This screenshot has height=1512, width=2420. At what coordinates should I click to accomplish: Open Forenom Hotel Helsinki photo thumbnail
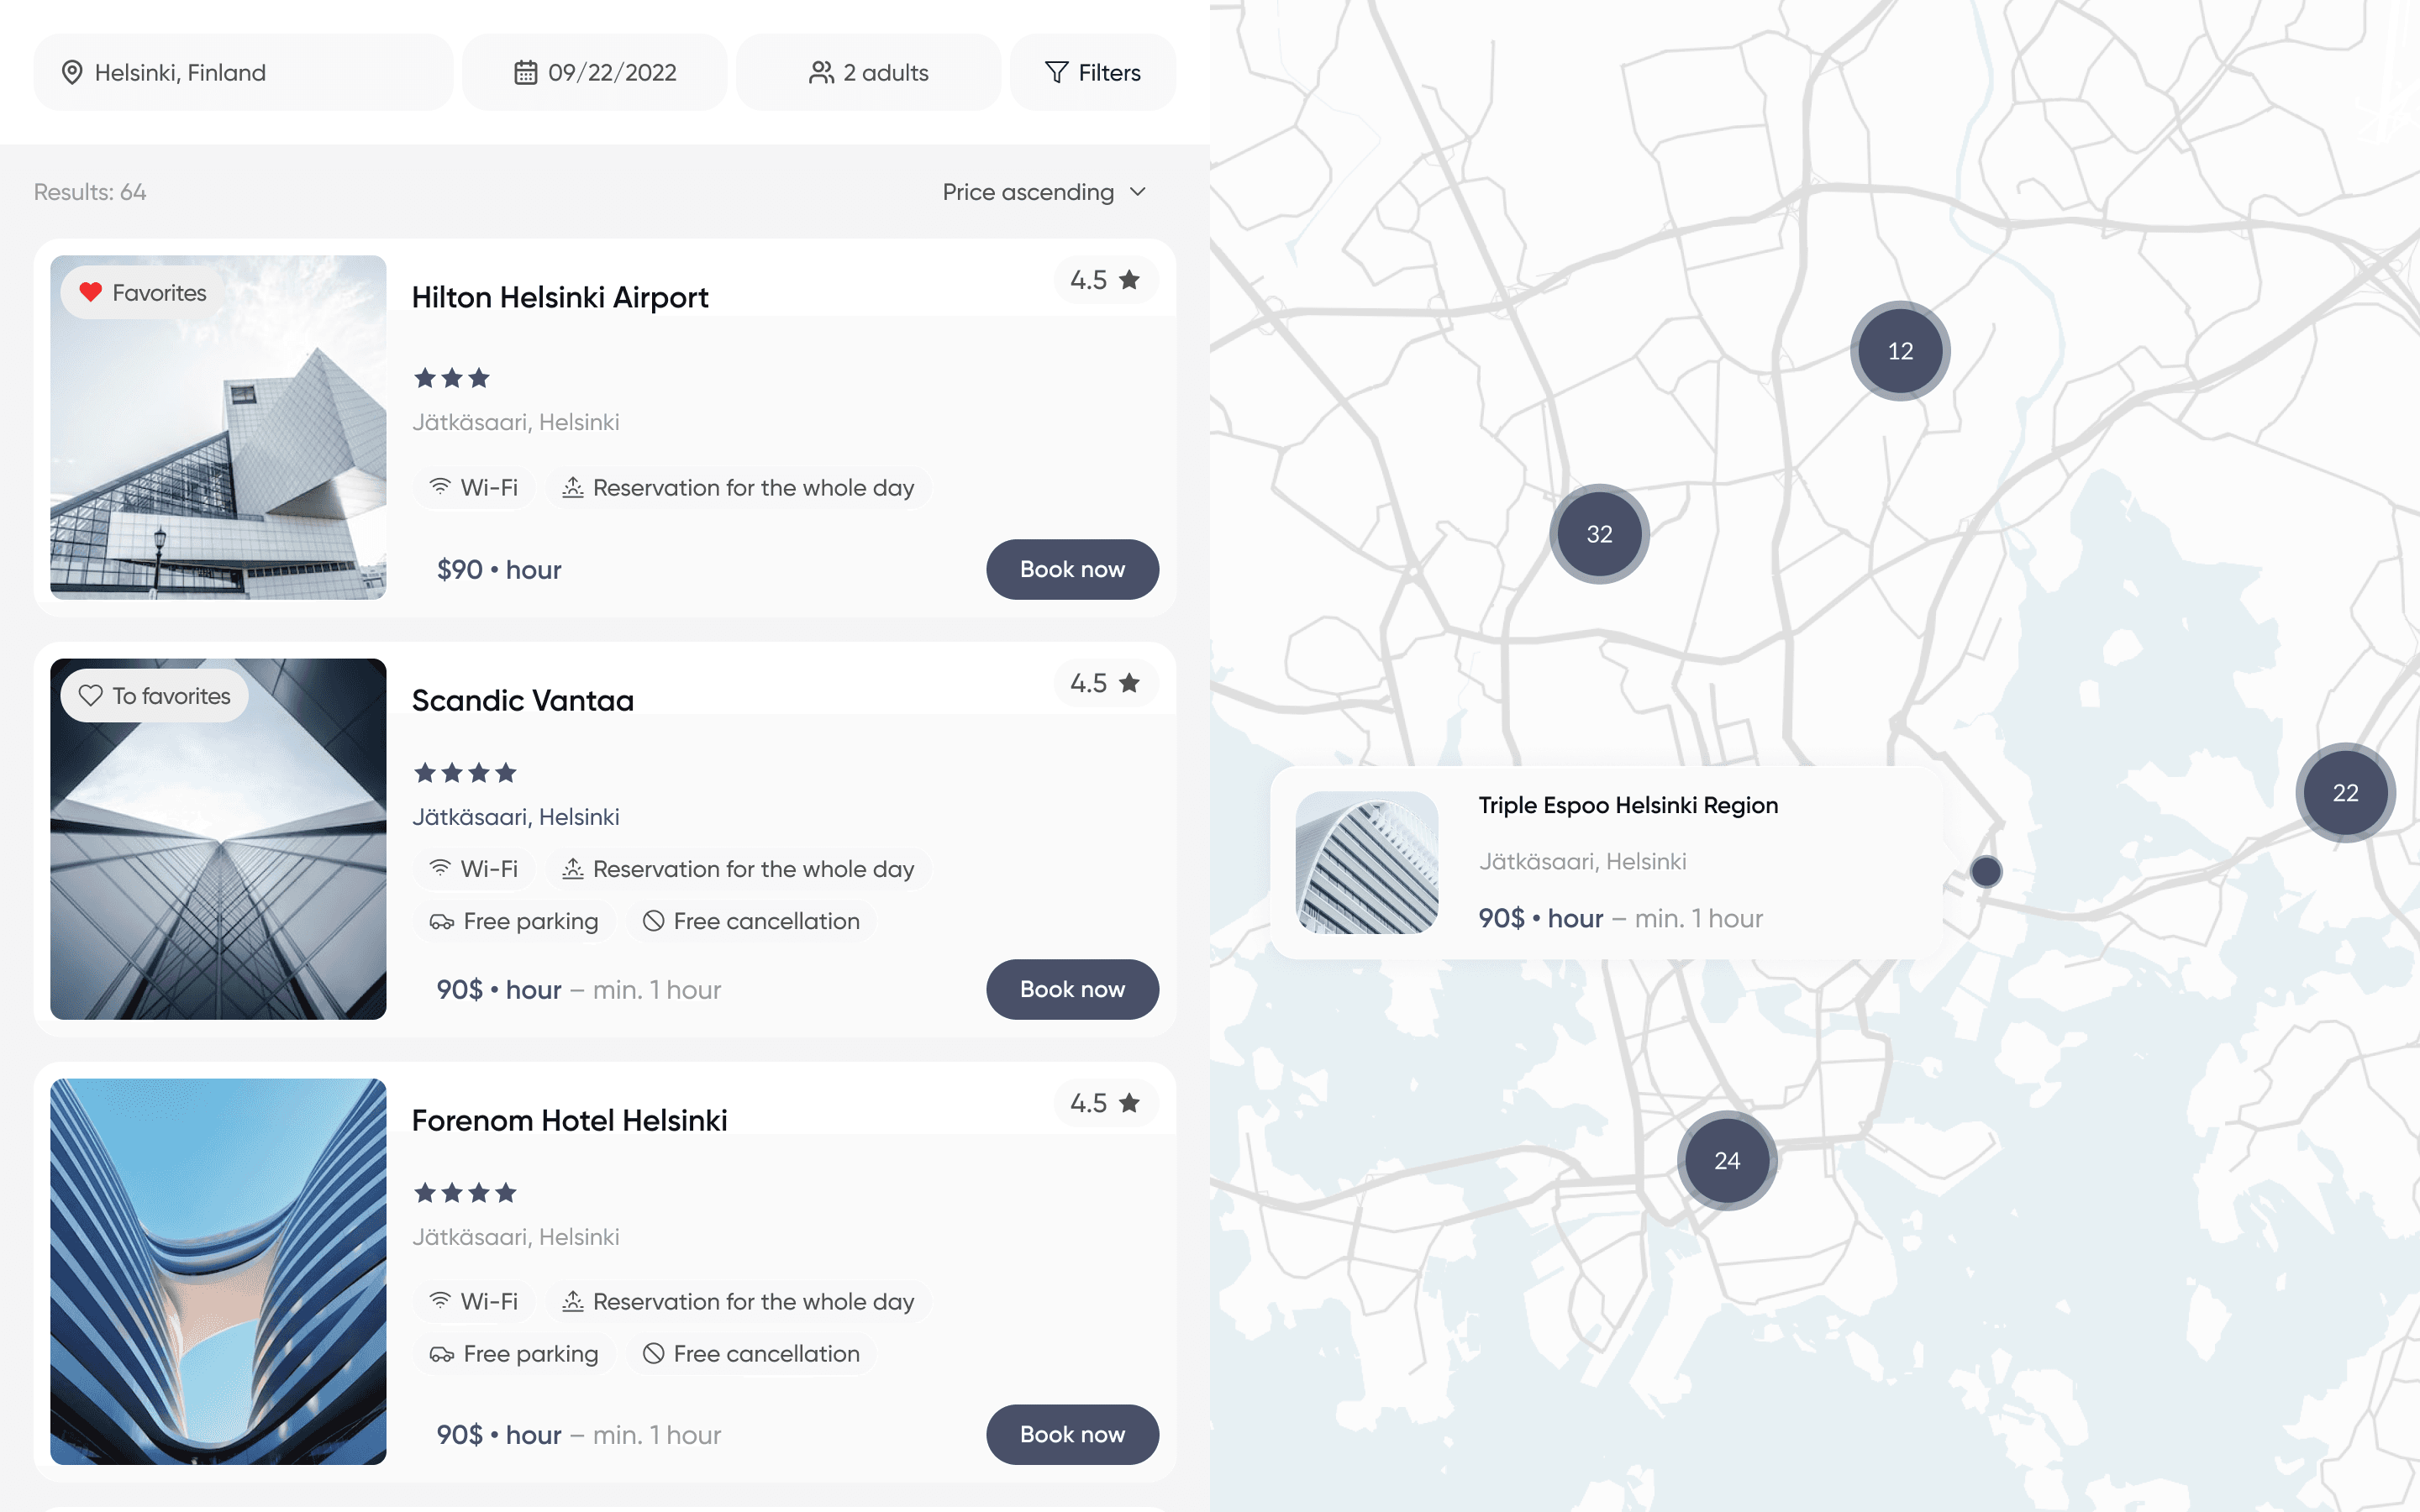click(218, 1271)
